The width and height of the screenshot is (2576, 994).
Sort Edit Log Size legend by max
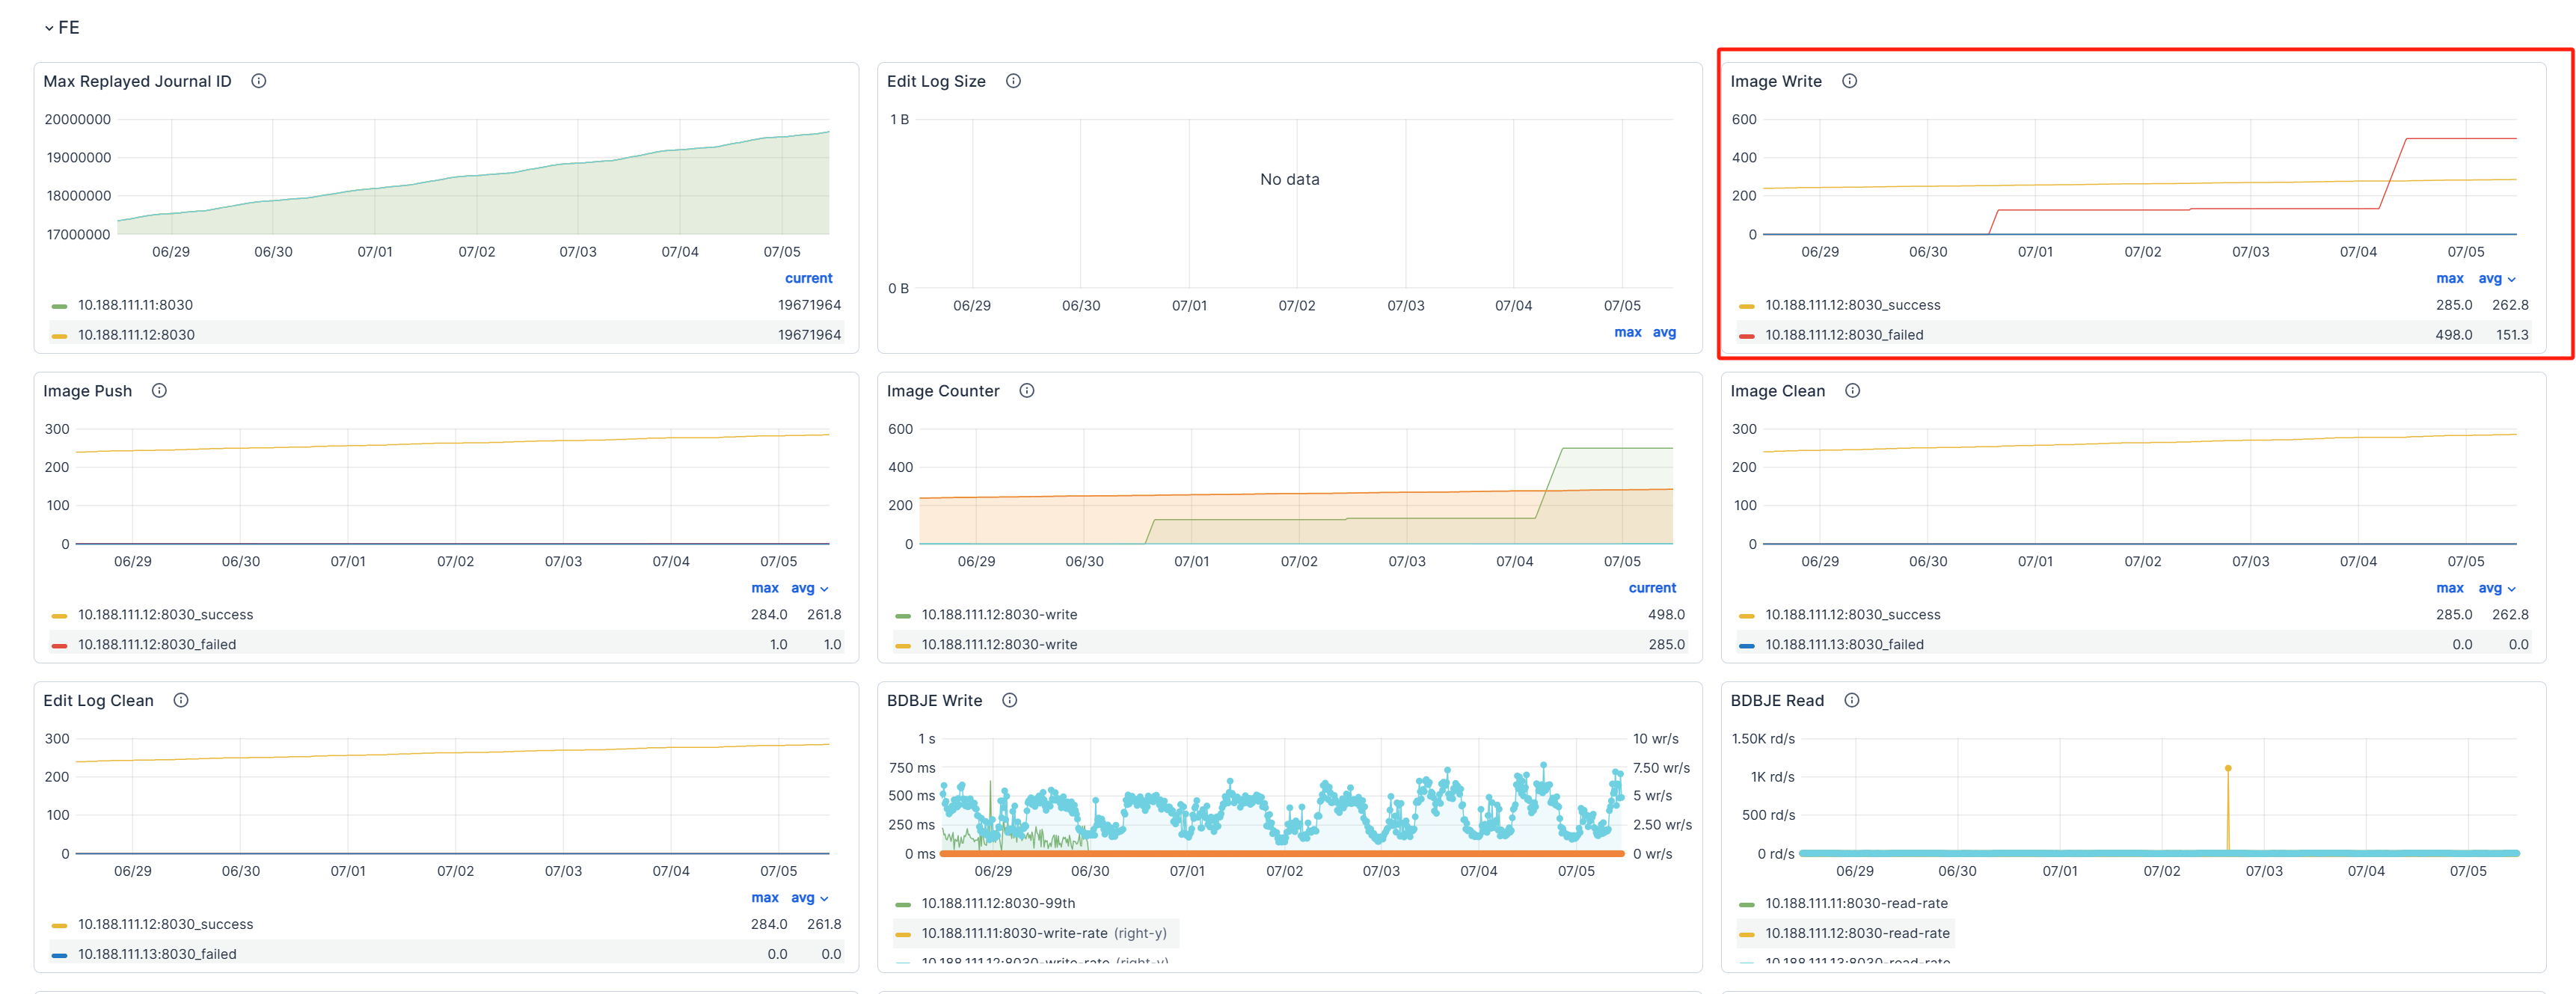[1627, 332]
